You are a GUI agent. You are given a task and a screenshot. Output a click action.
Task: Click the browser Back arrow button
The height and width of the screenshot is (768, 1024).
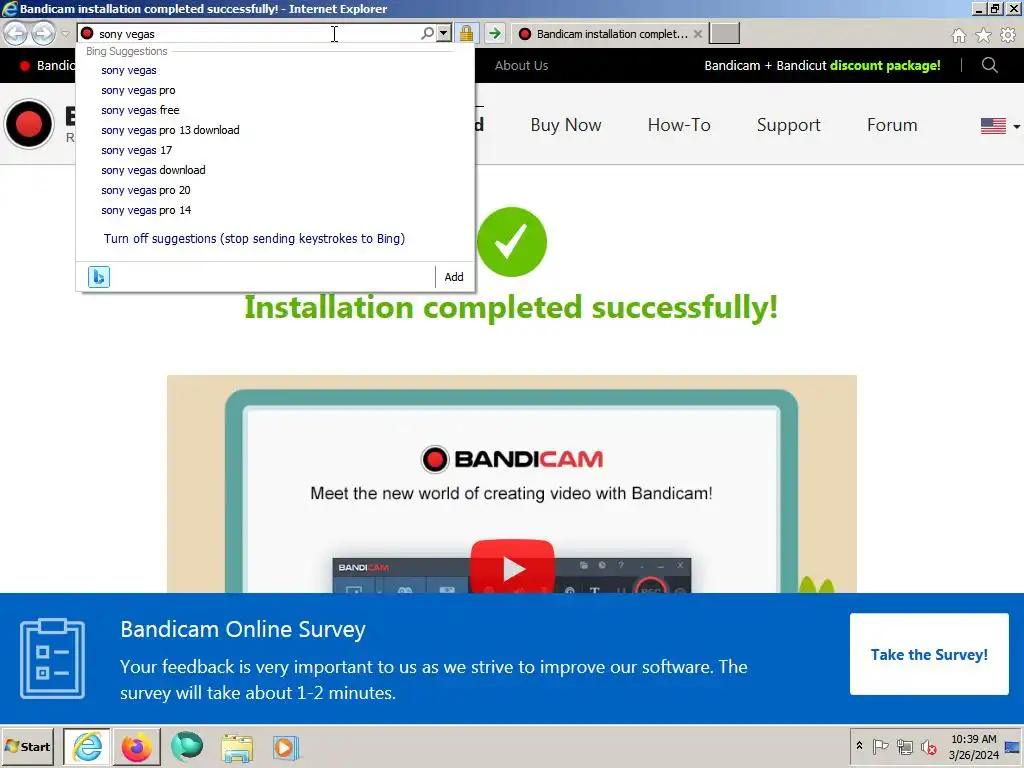tap(16, 33)
